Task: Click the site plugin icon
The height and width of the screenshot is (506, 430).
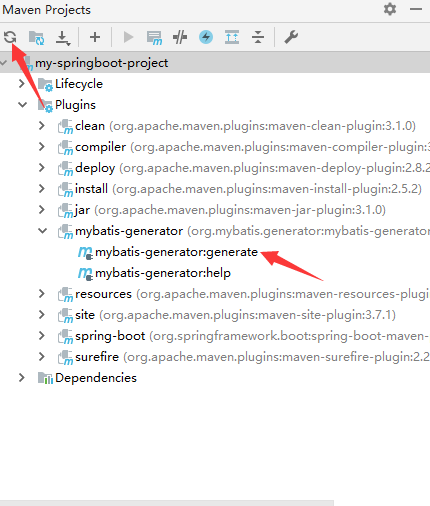Action: [65, 316]
